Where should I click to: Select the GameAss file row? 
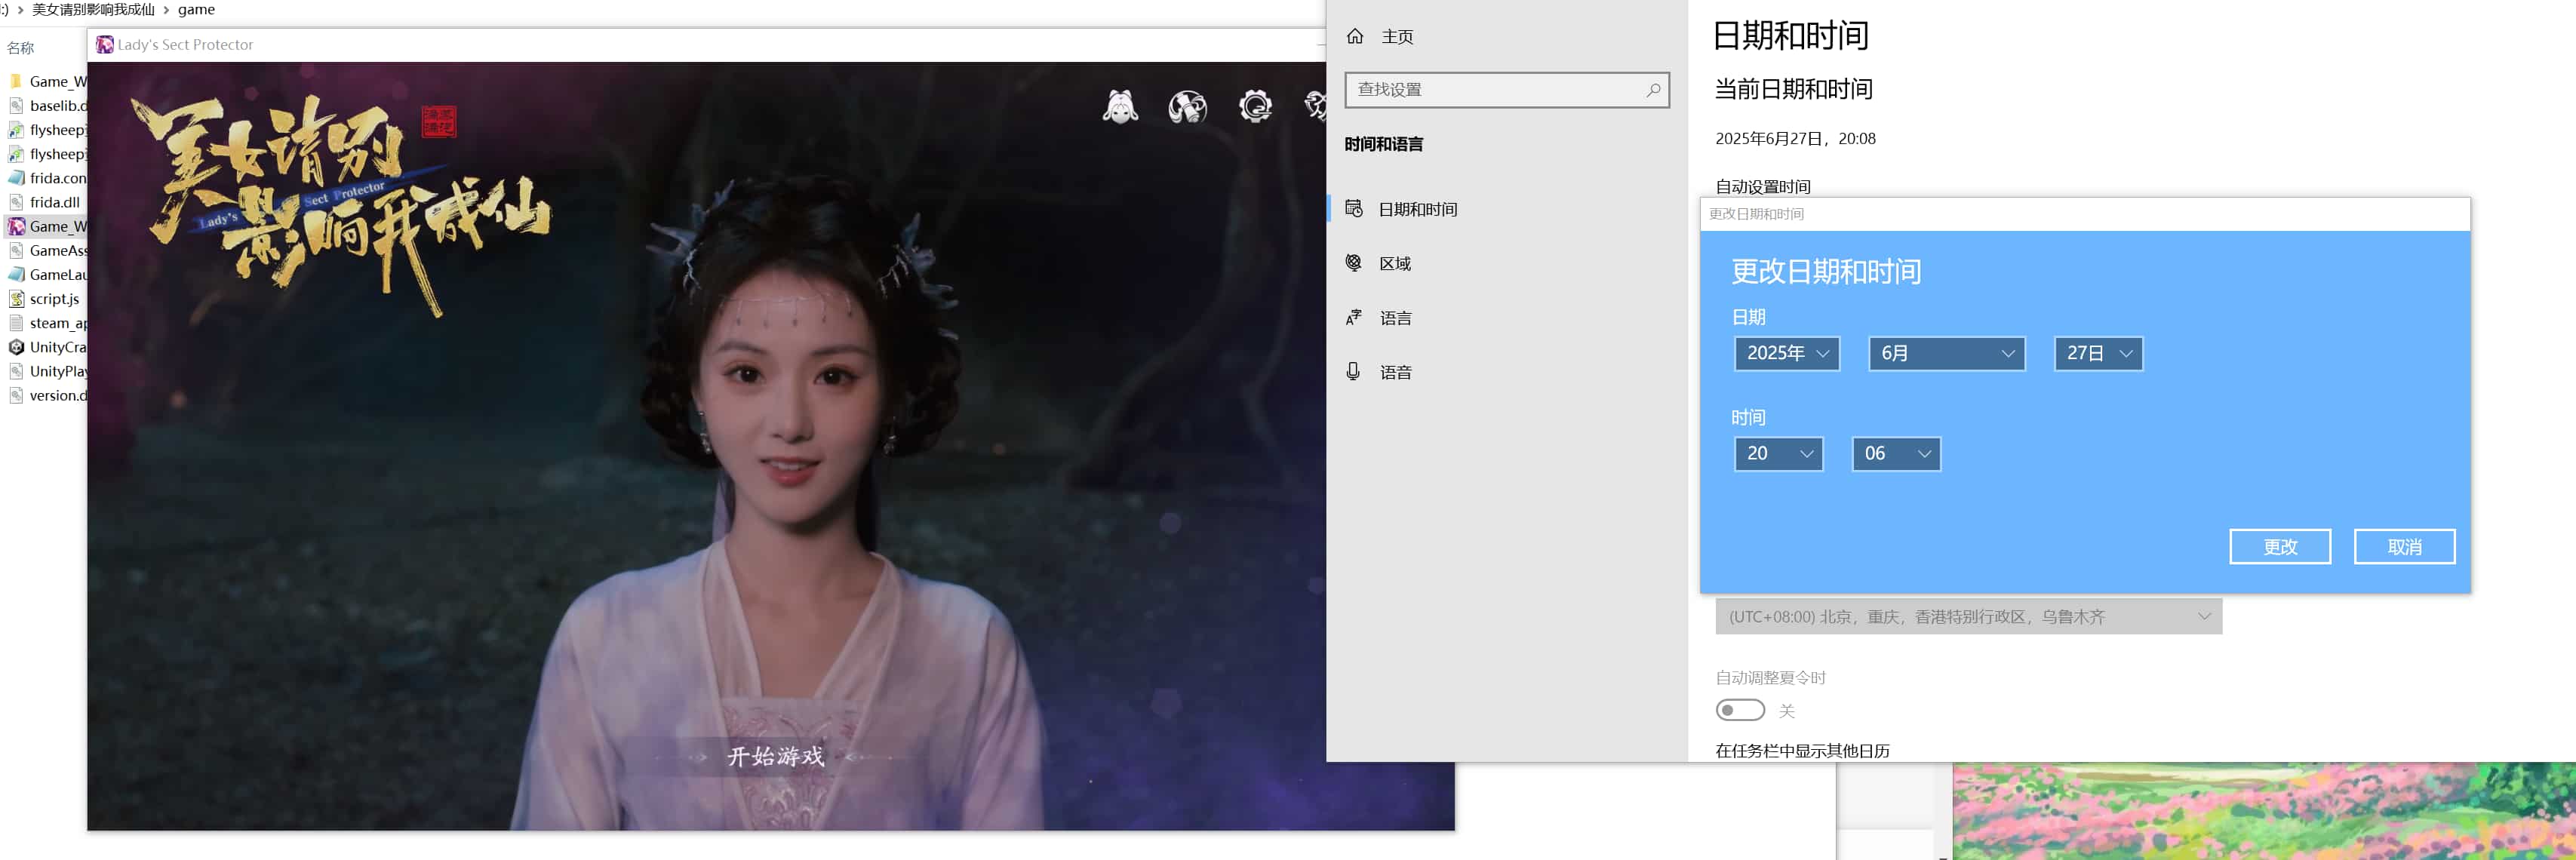pyautogui.click(x=47, y=251)
